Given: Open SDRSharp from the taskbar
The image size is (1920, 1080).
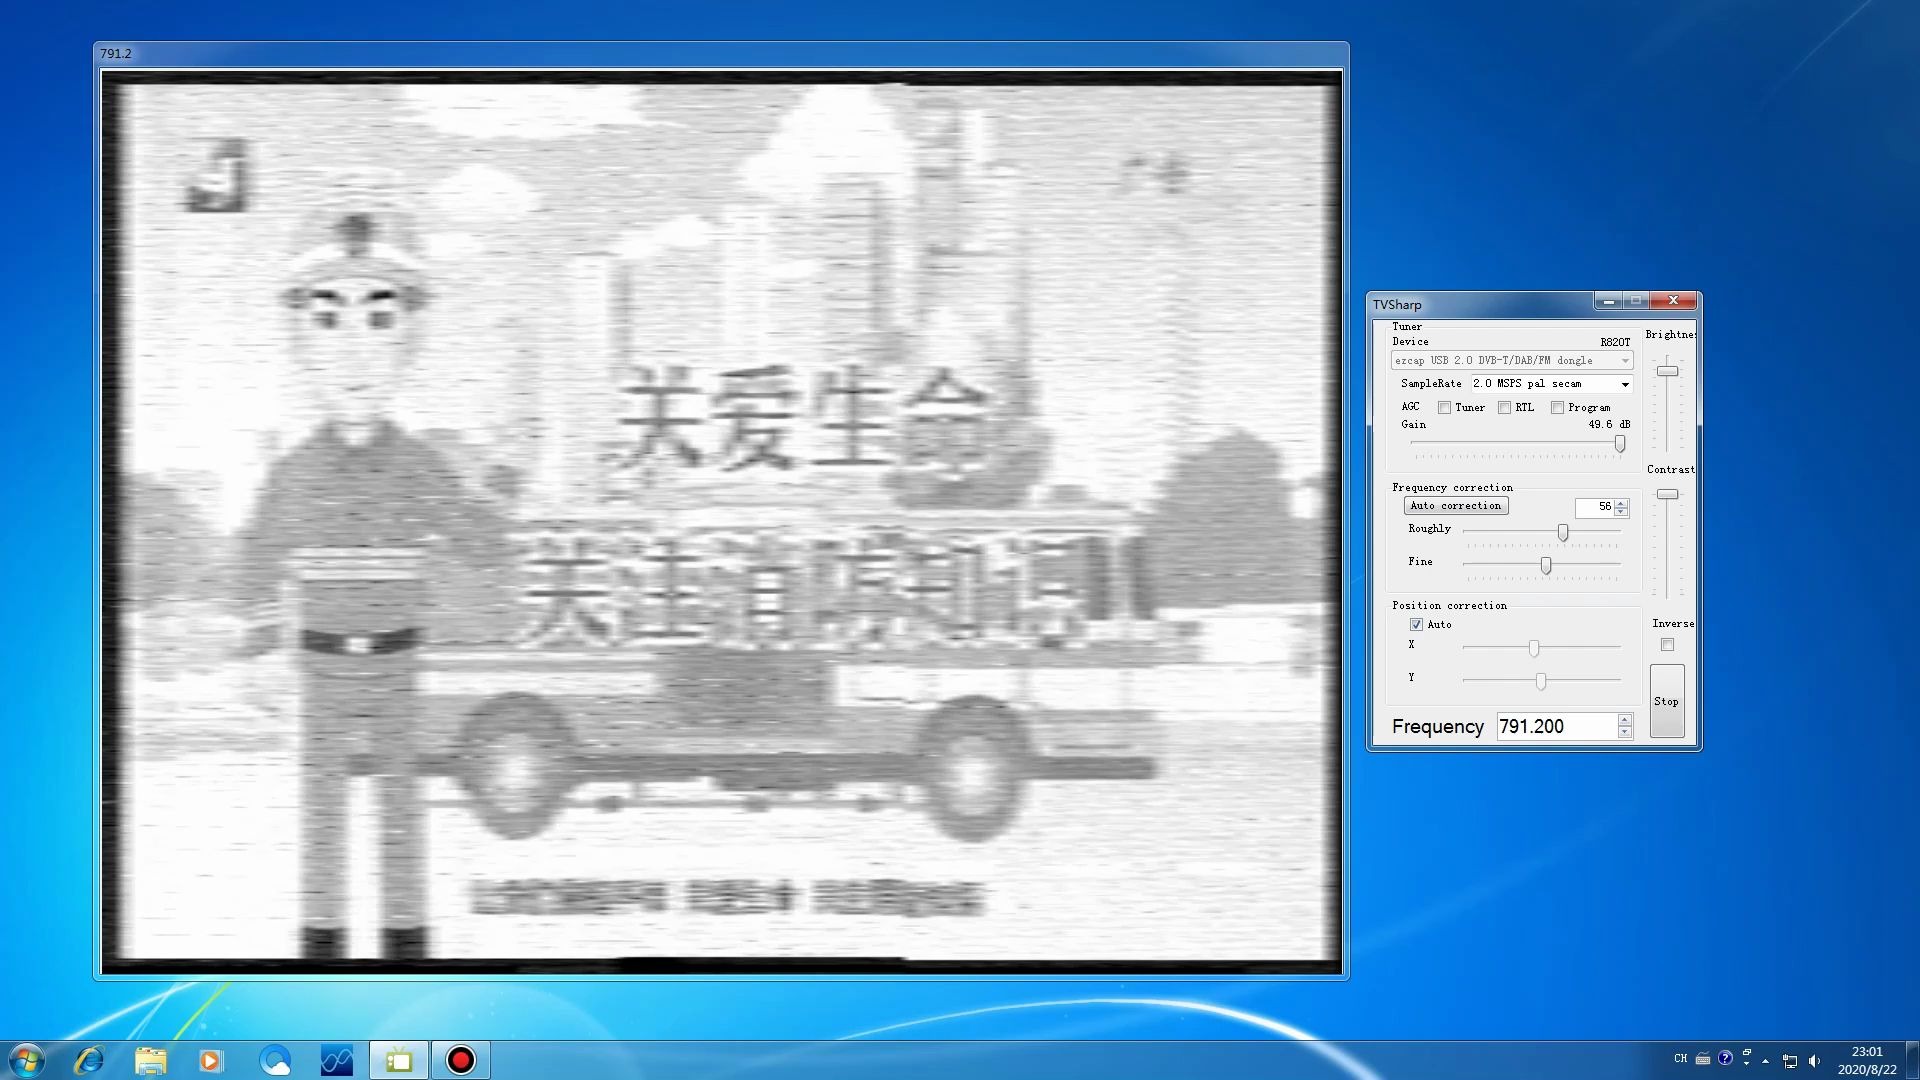Looking at the screenshot, I should (336, 1059).
